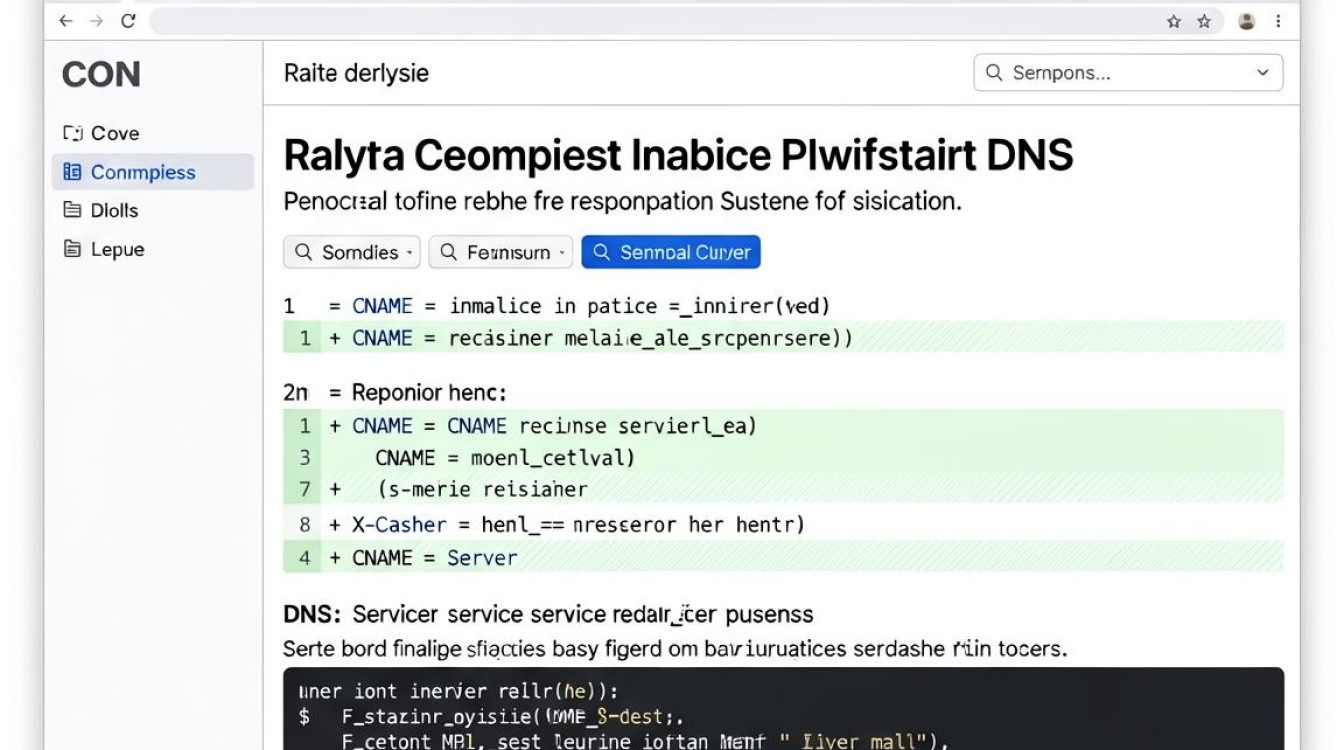
Task: Open the Femsurn filter dropdown
Action: (501, 252)
